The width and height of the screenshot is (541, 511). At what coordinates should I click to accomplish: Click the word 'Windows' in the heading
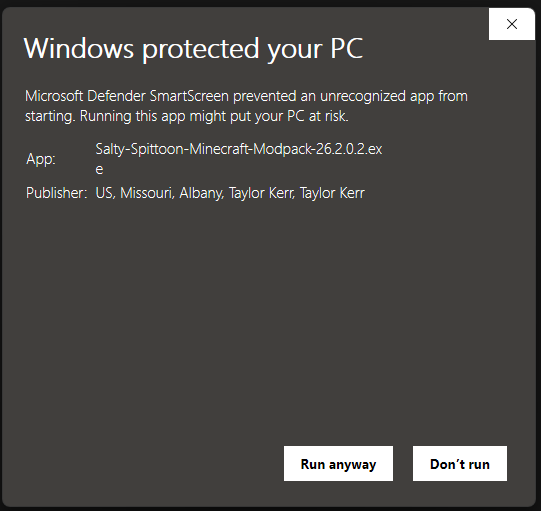pyautogui.click(x=79, y=48)
